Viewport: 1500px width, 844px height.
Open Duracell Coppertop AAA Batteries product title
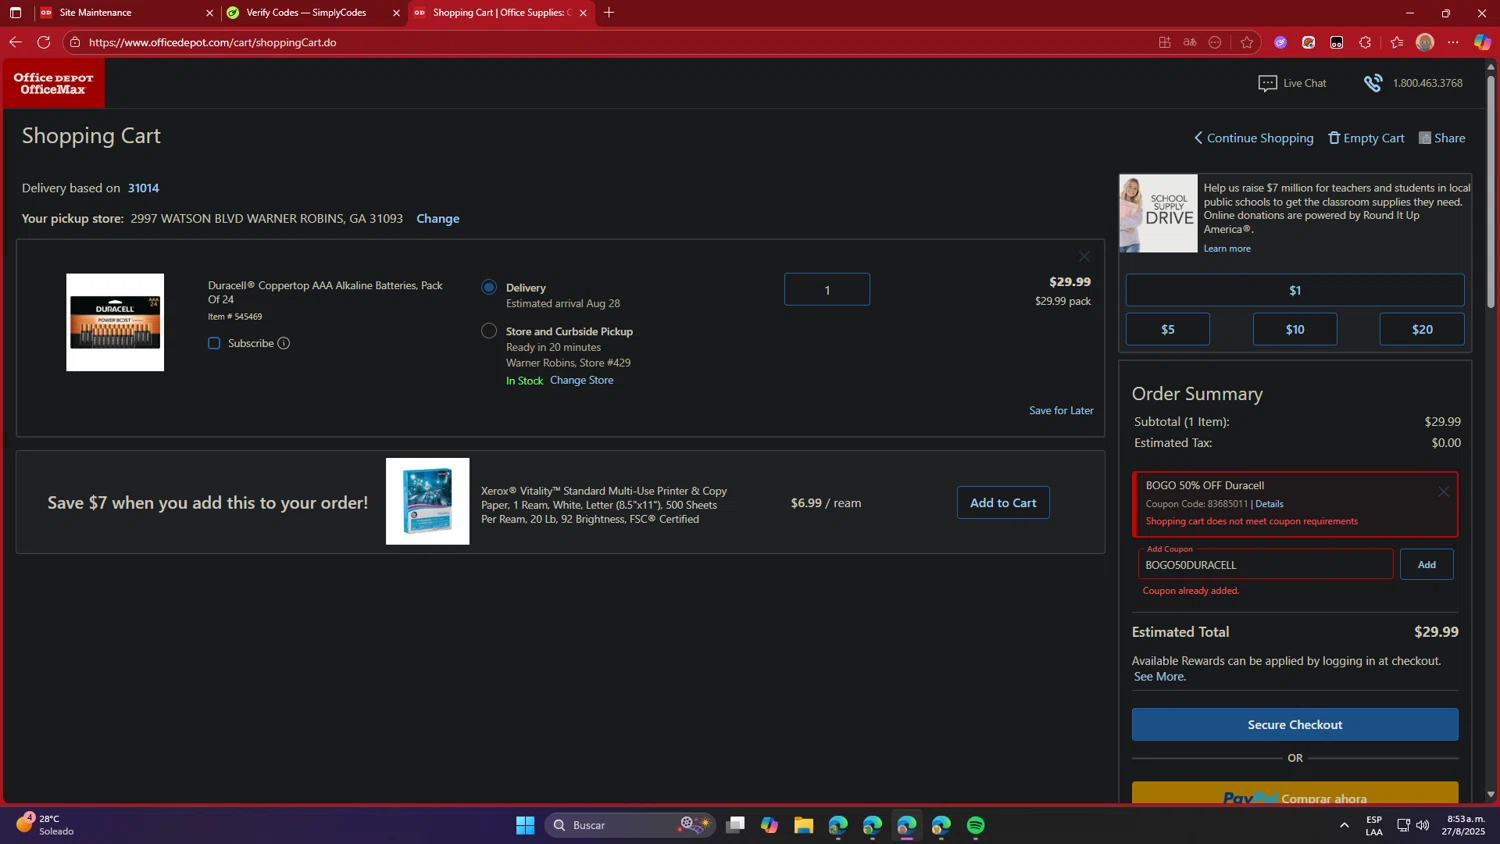[325, 292]
